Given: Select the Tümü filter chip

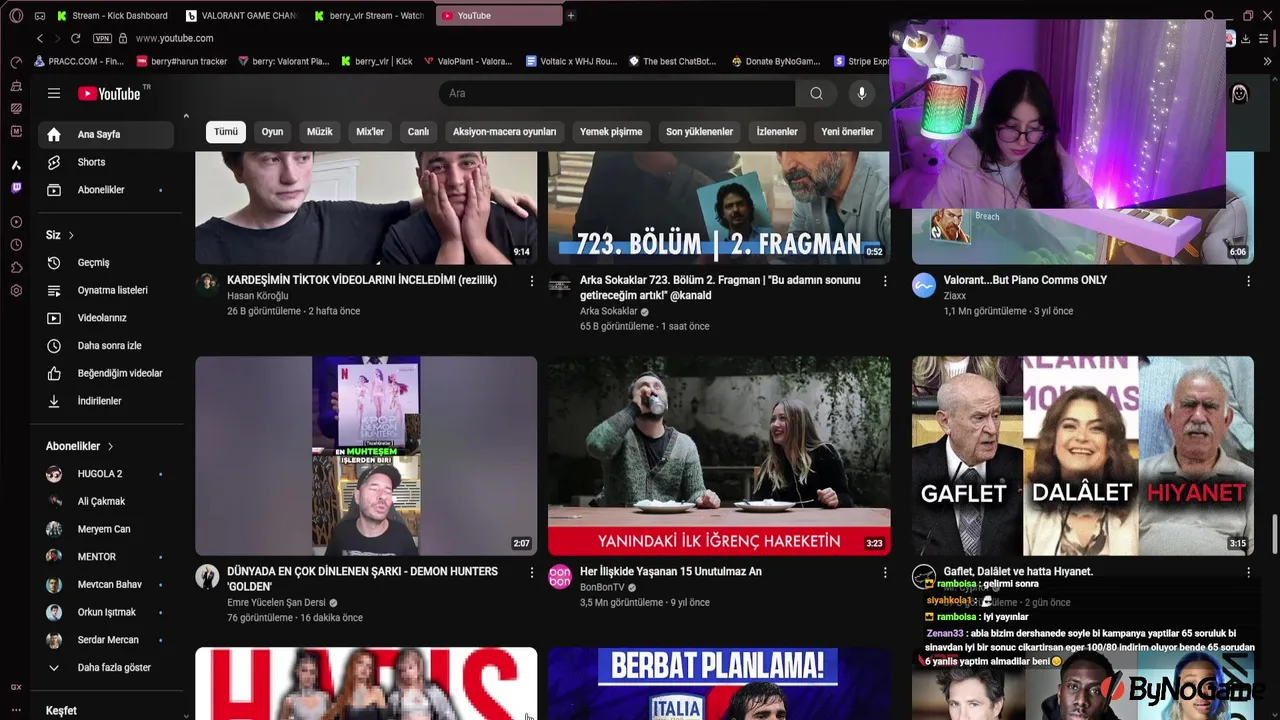Looking at the screenshot, I should [x=226, y=132].
